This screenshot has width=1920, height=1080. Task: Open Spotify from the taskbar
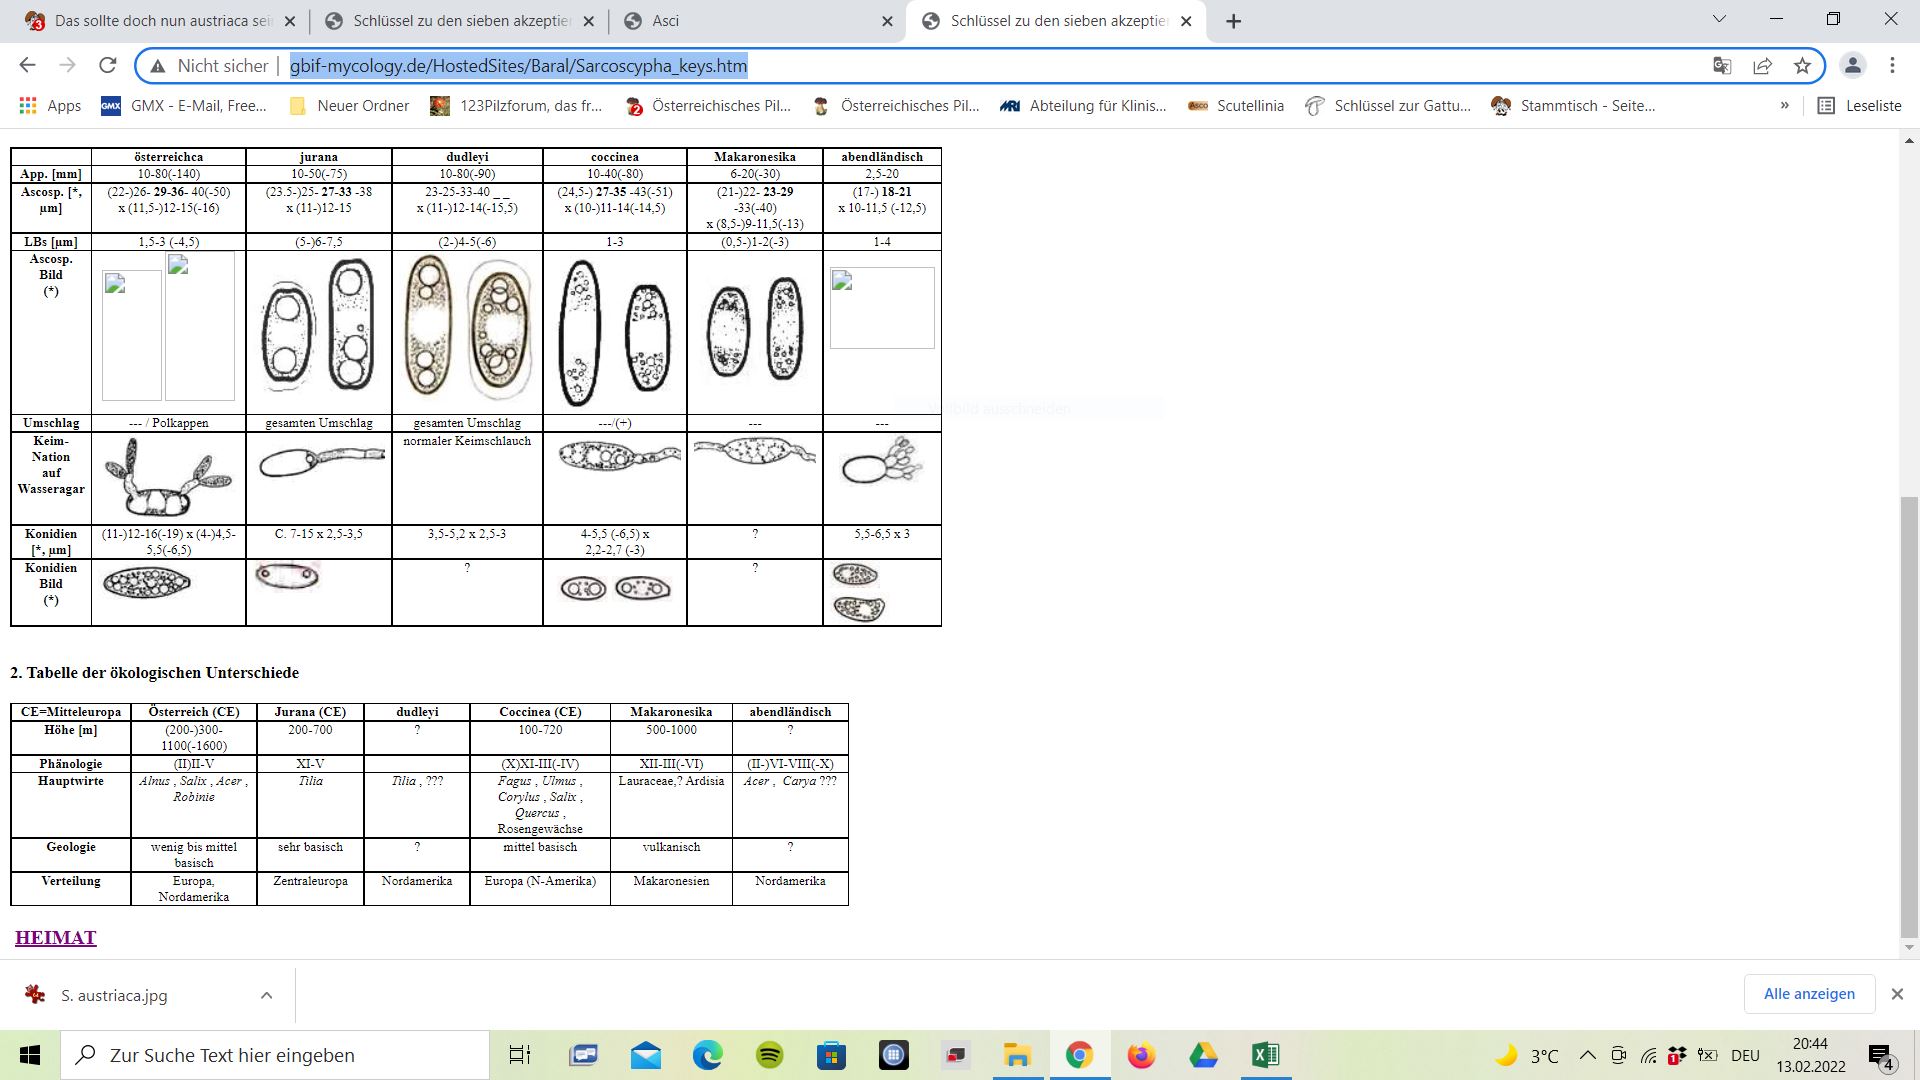click(x=769, y=1055)
